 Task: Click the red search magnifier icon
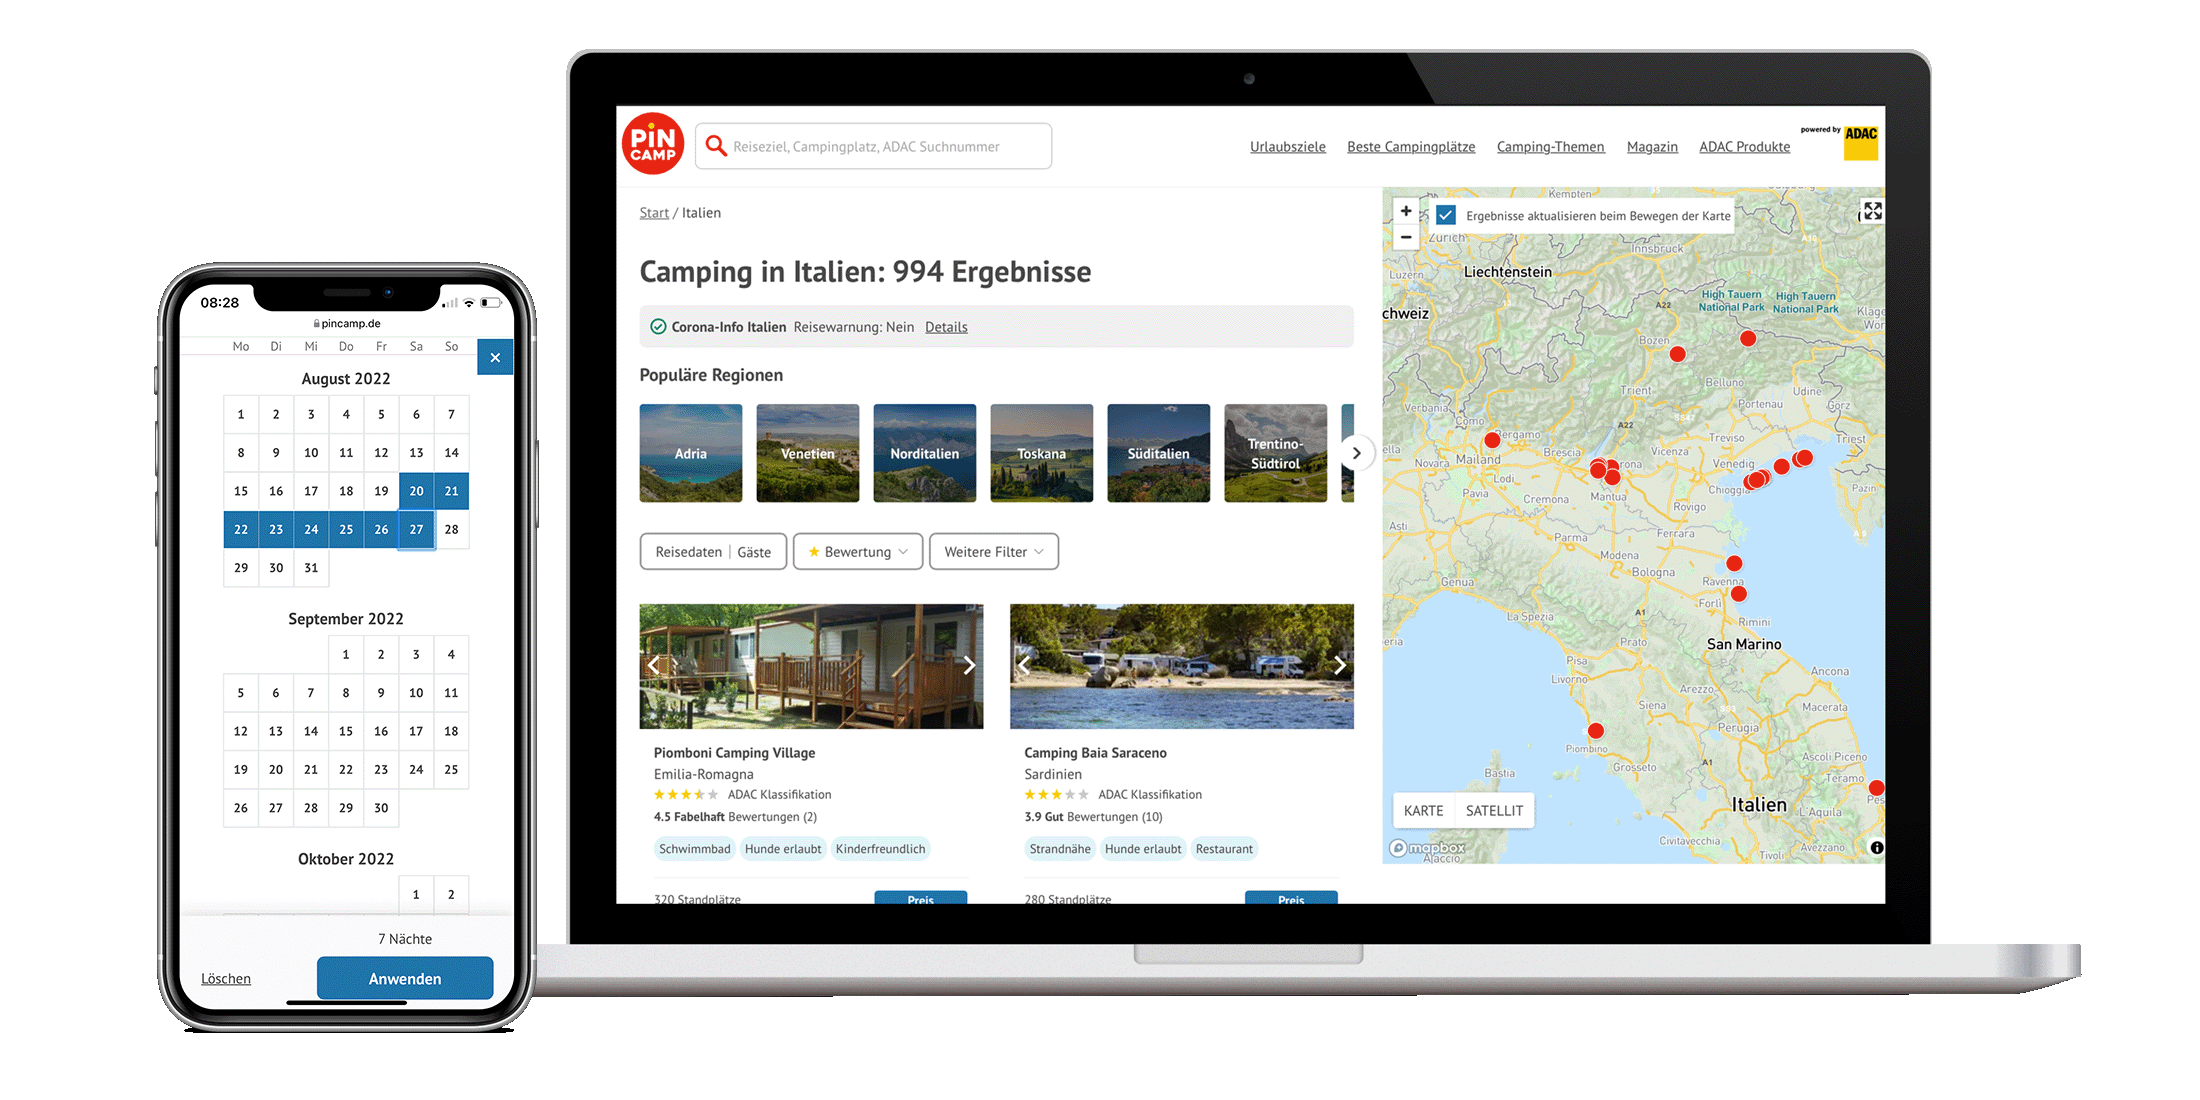(x=715, y=146)
